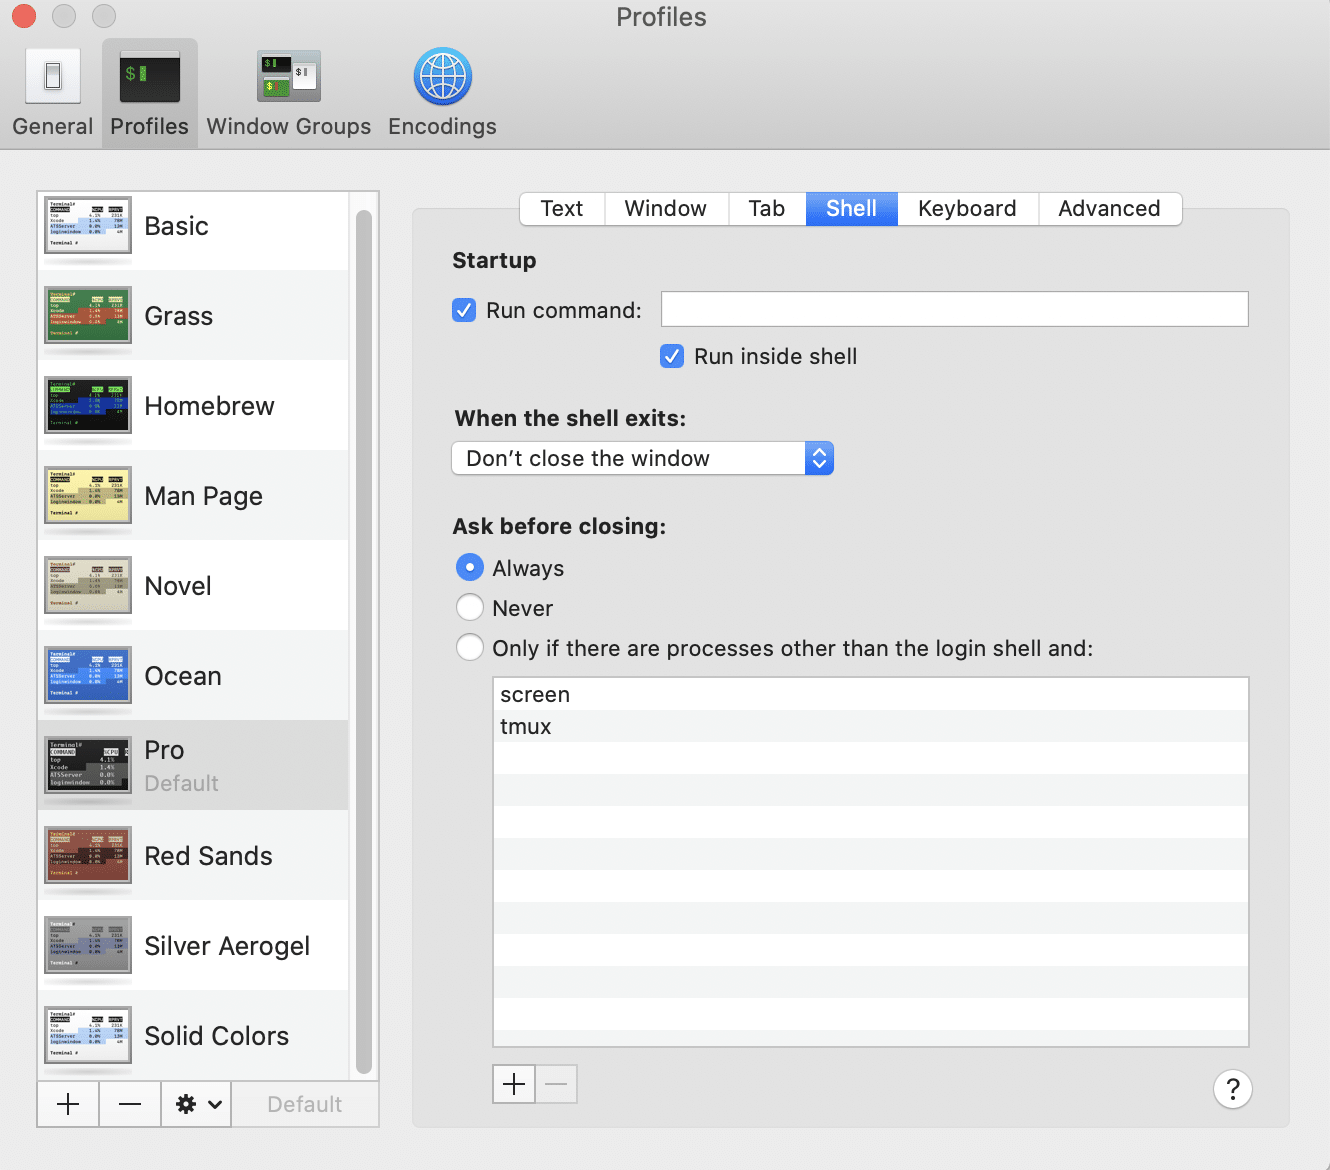Add a process to the ask-before-closing list

coord(514,1084)
